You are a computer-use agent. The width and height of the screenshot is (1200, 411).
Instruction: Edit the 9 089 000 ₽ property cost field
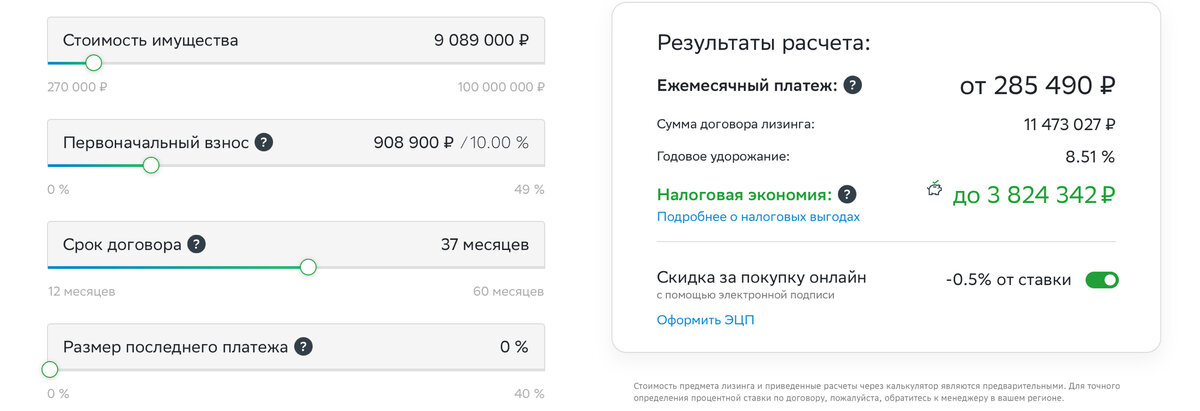coord(481,41)
